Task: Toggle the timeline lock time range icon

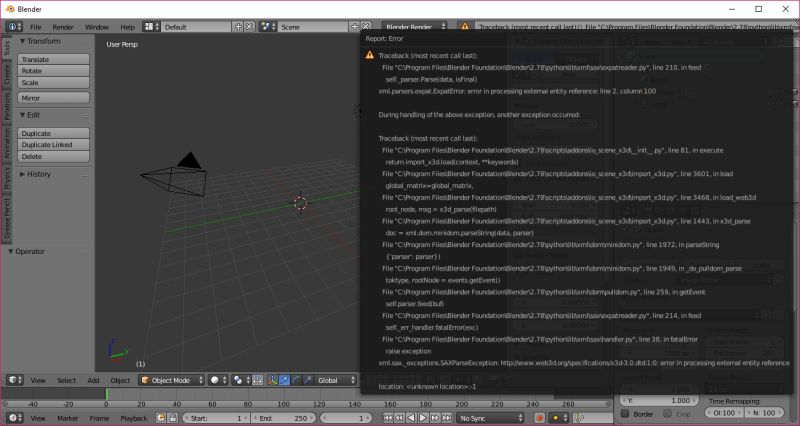Action: (x=172, y=418)
